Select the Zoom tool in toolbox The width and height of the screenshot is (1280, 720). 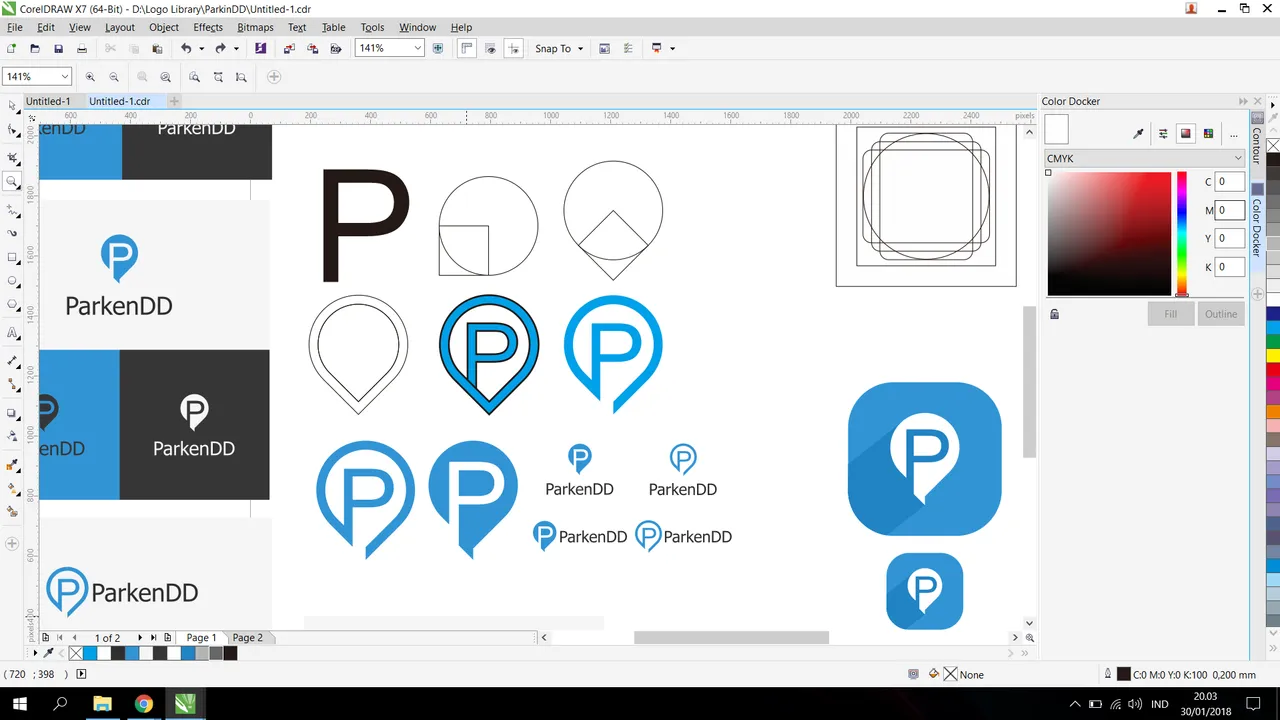[x=12, y=182]
